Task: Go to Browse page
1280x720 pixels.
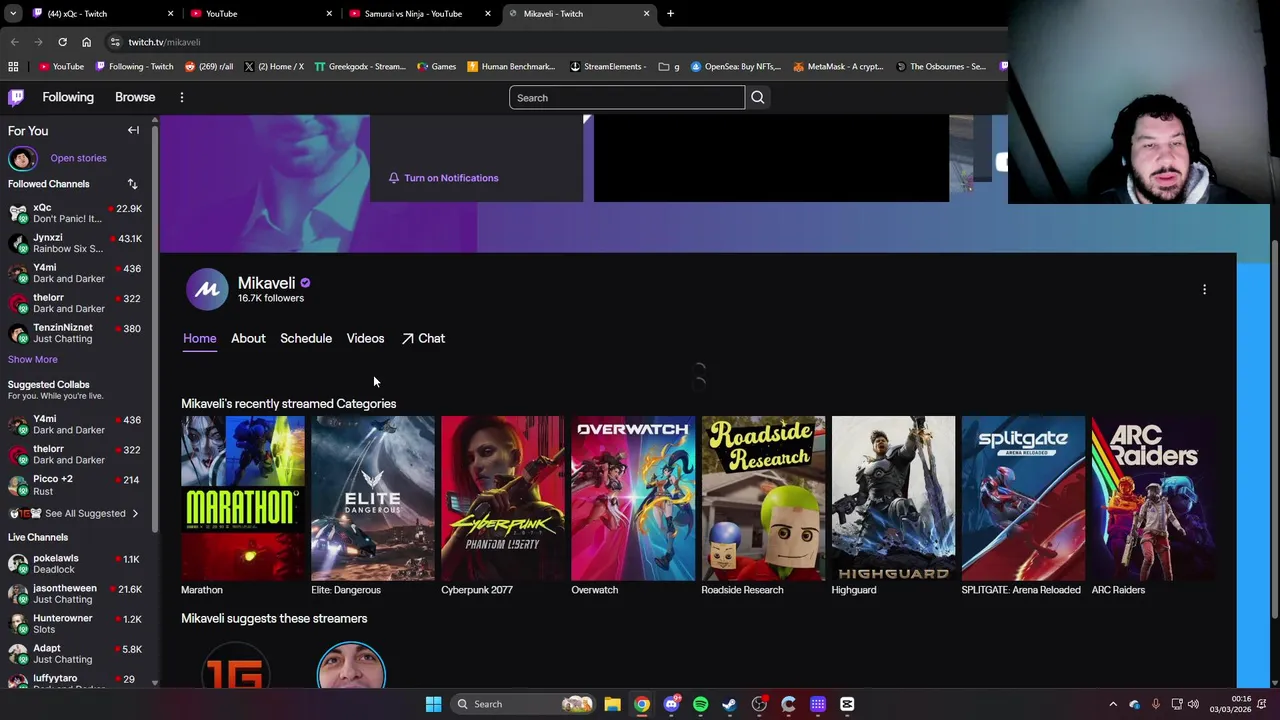Action: coord(135,97)
